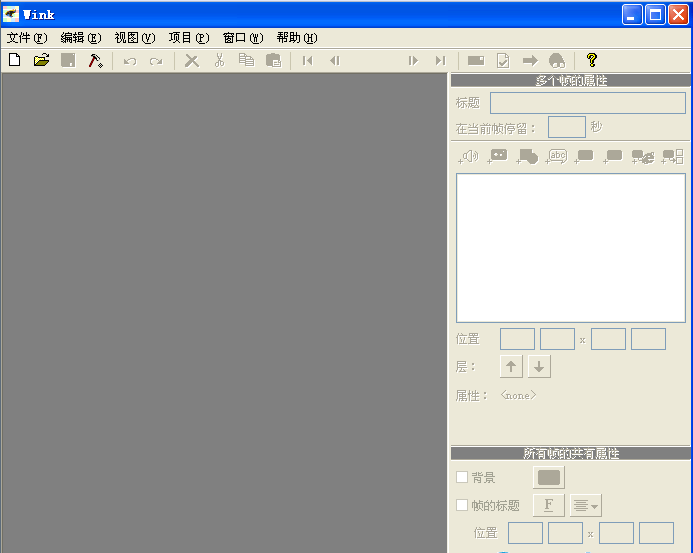Viewport: 693px width, 553px height.
Task: Enable the 背景 checkbox
Action: pos(462,477)
